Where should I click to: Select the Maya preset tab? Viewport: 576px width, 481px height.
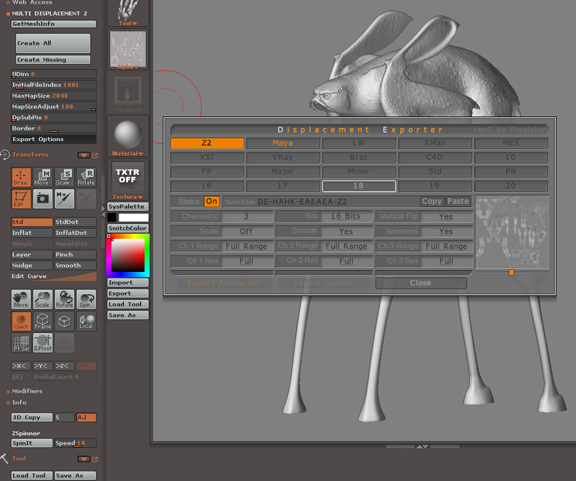282,143
